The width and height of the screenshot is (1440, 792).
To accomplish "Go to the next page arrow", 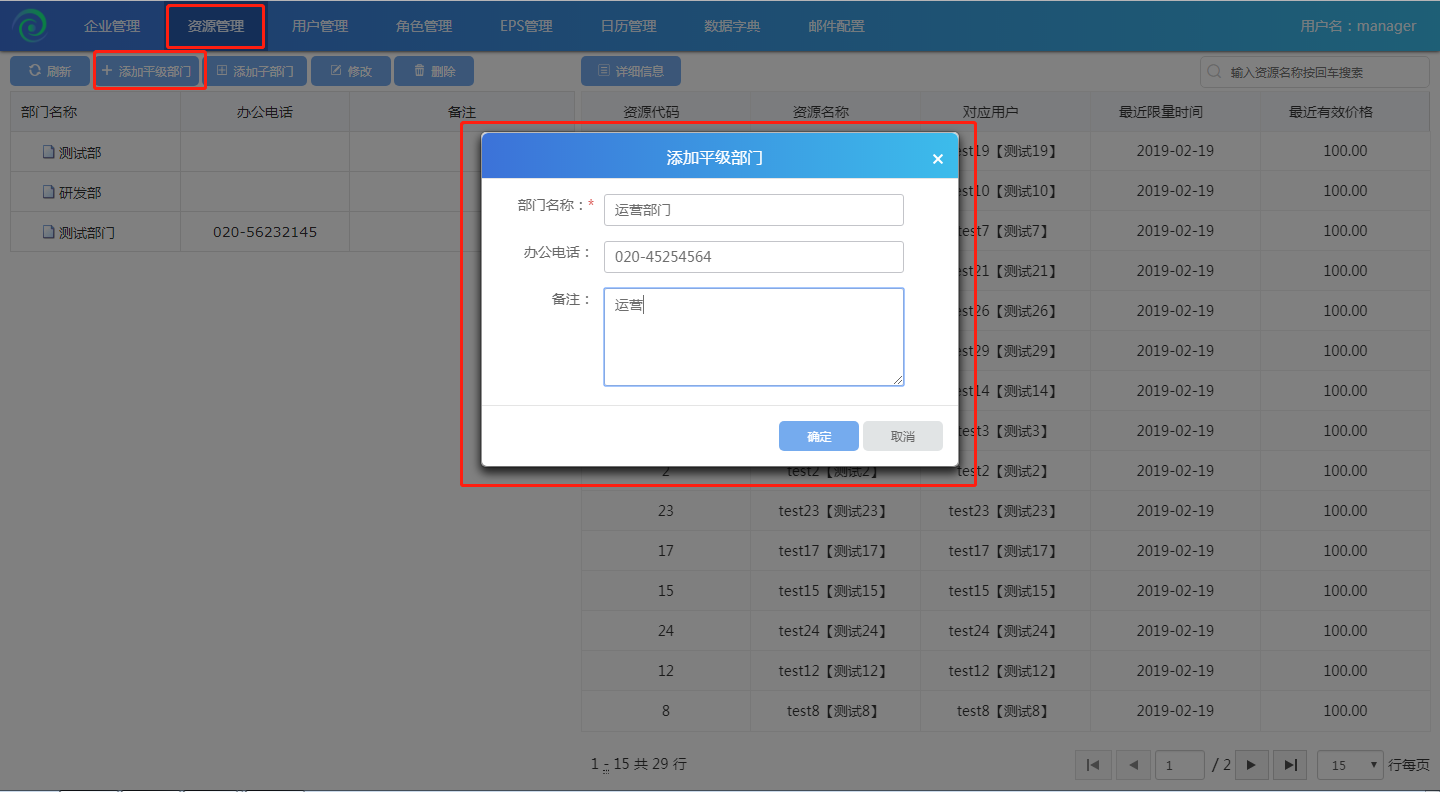I will (1251, 765).
